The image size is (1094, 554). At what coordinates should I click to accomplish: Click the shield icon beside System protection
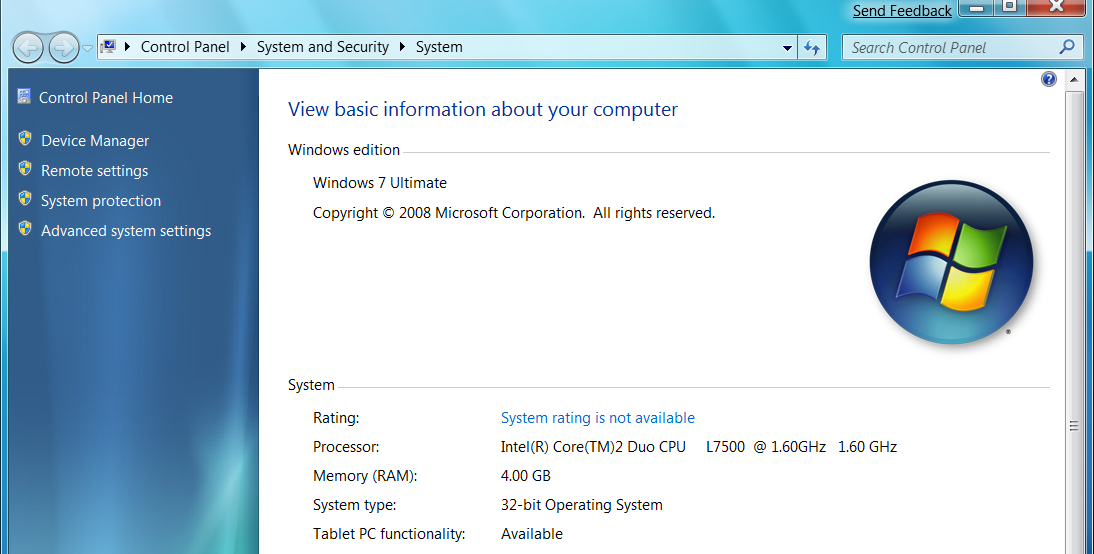click(25, 199)
